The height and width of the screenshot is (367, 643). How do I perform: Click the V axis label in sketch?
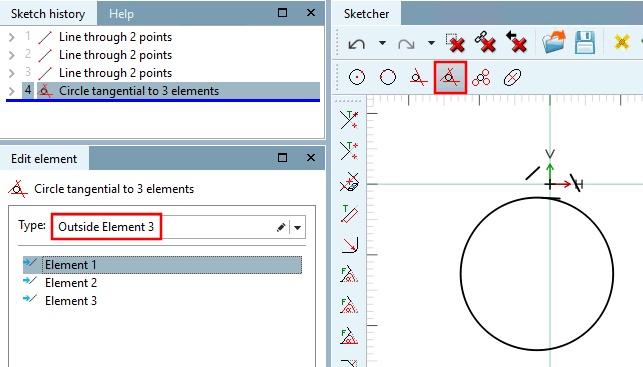[x=550, y=154]
